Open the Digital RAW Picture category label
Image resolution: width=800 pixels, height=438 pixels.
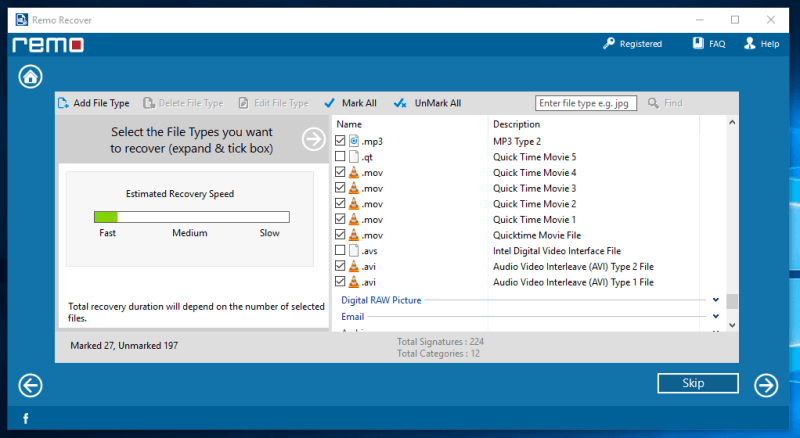381,300
